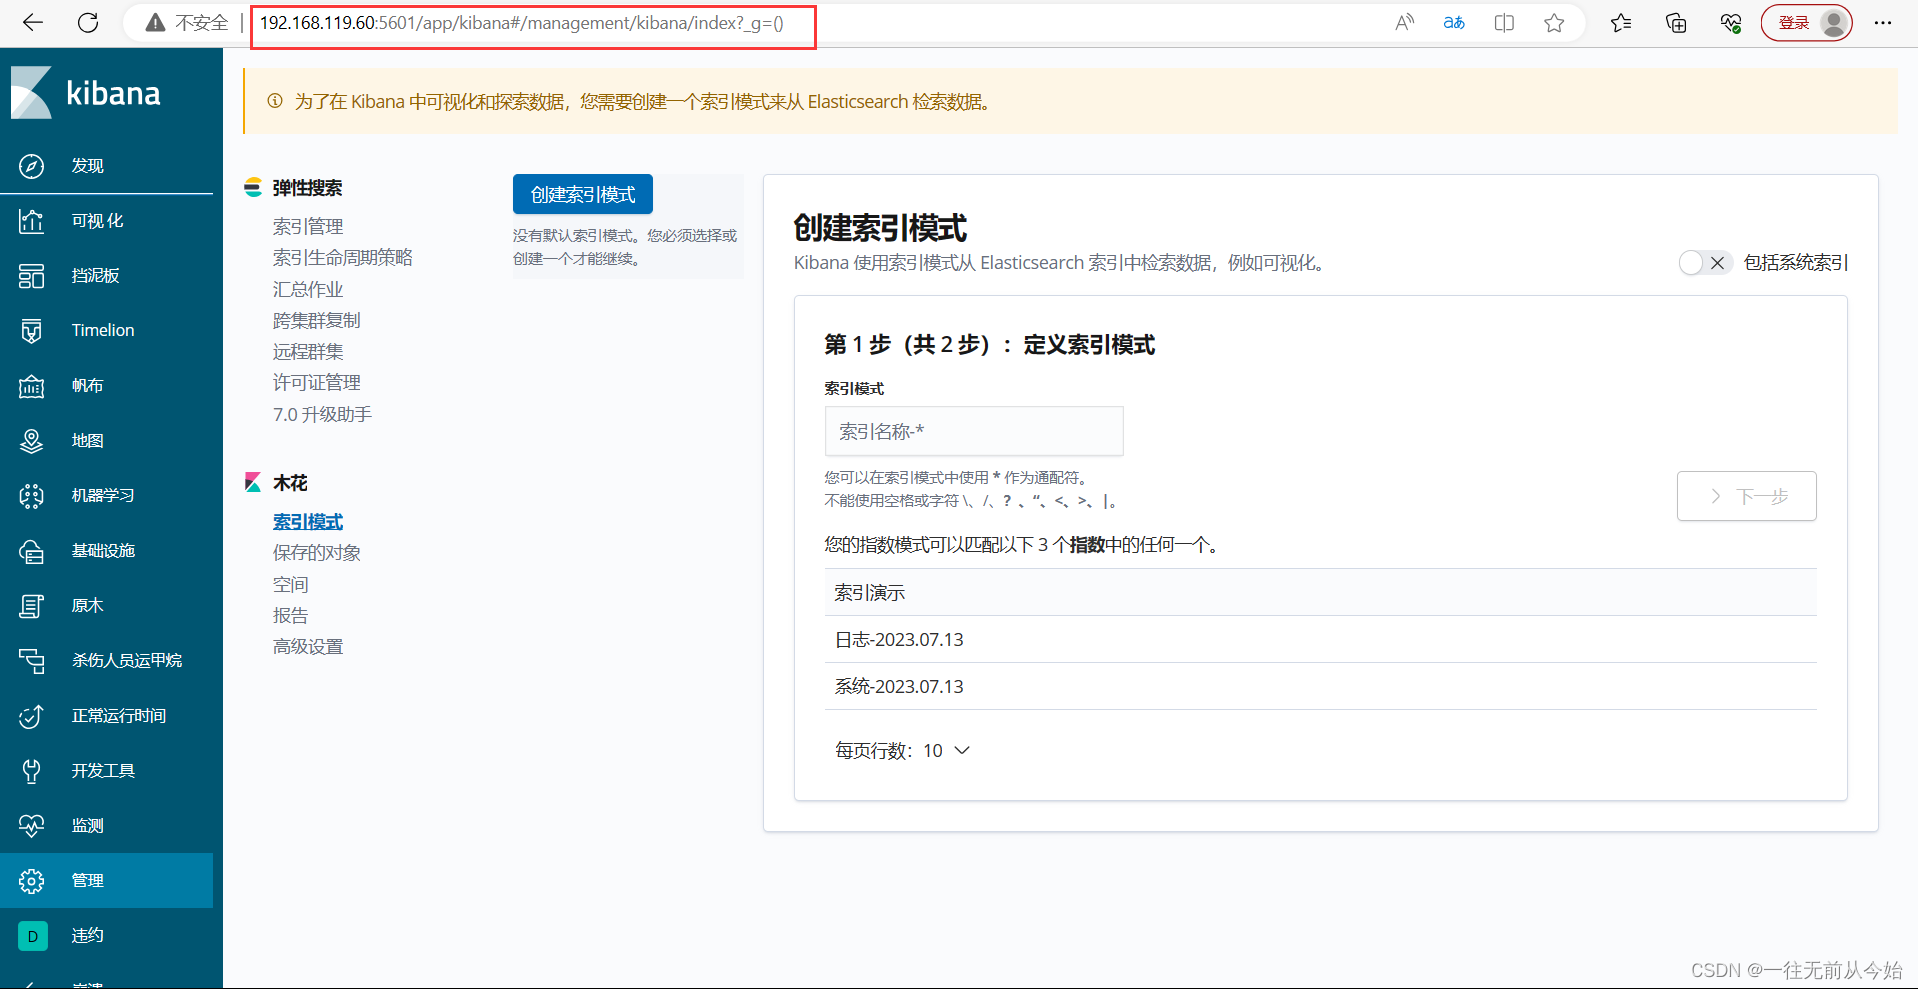Viewport: 1918px width, 989px height.
Task: Open Rollup Jobs (汇总作业) menu item
Action: click(x=308, y=290)
